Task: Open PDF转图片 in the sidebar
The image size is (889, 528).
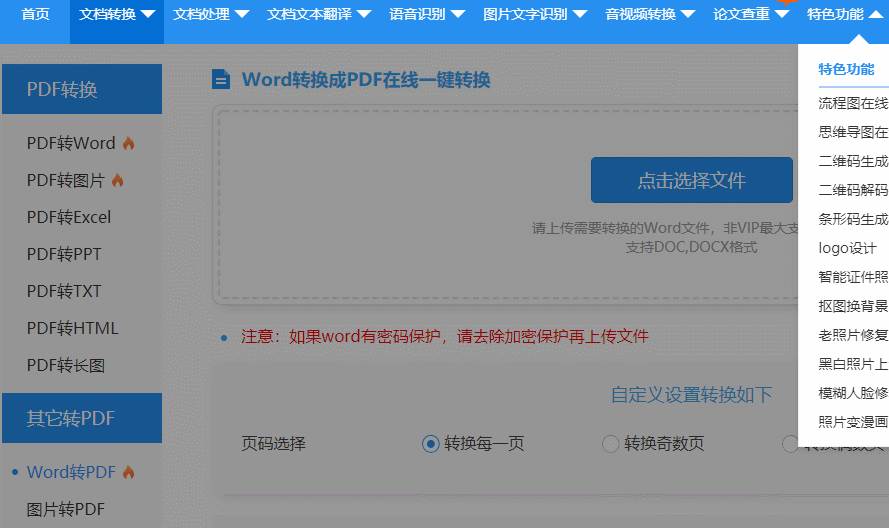Action: [66, 180]
